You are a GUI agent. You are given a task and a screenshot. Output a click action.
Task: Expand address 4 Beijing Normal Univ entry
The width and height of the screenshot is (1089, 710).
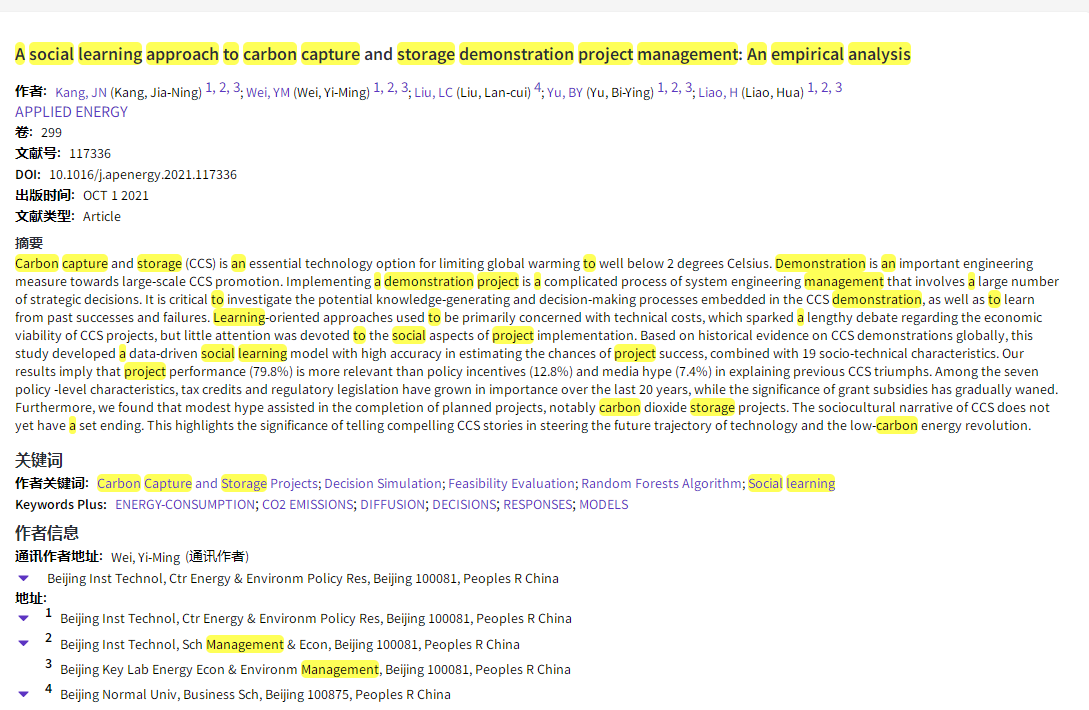24,694
